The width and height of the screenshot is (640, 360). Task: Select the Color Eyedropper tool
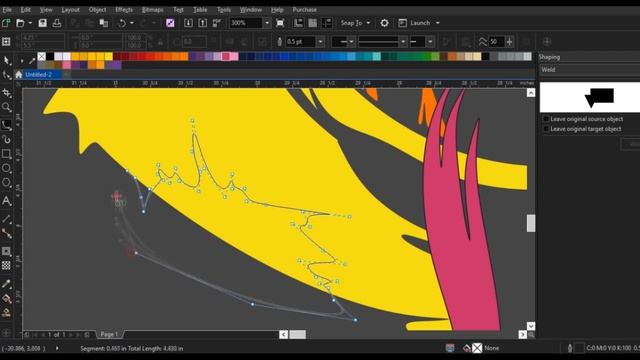point(6,284)
